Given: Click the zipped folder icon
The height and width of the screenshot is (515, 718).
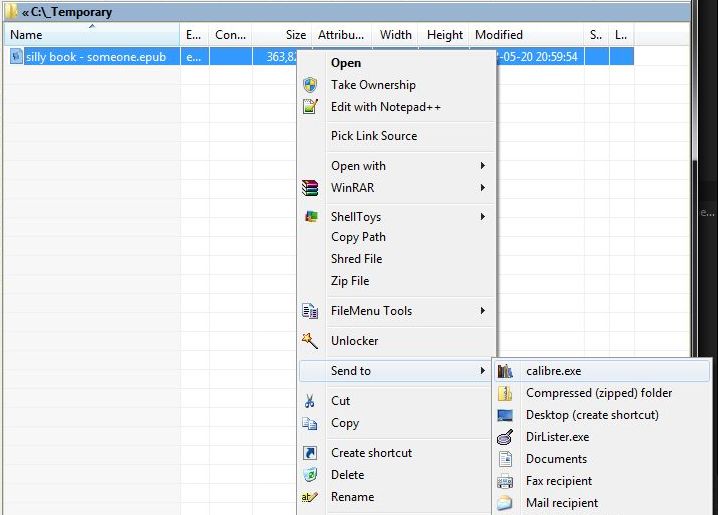Looking at the screenshot, I should (505, 393).
